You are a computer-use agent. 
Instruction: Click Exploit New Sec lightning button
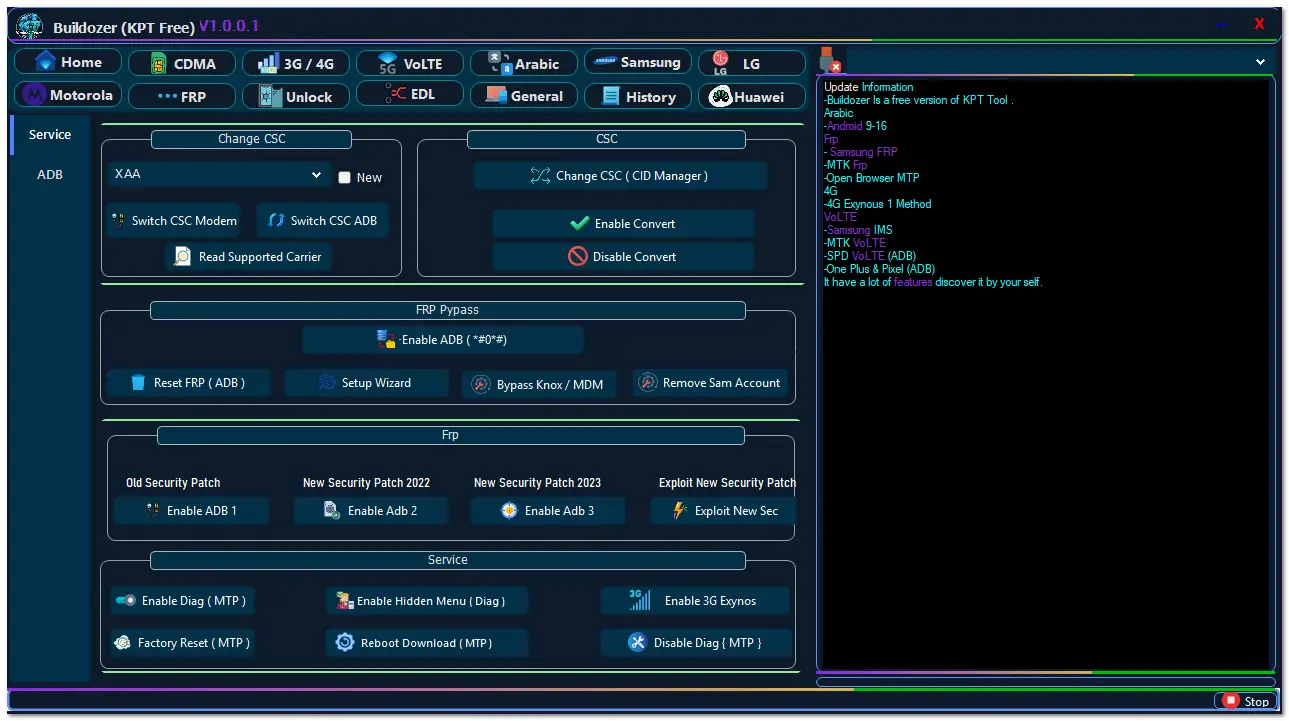(724, 511)
